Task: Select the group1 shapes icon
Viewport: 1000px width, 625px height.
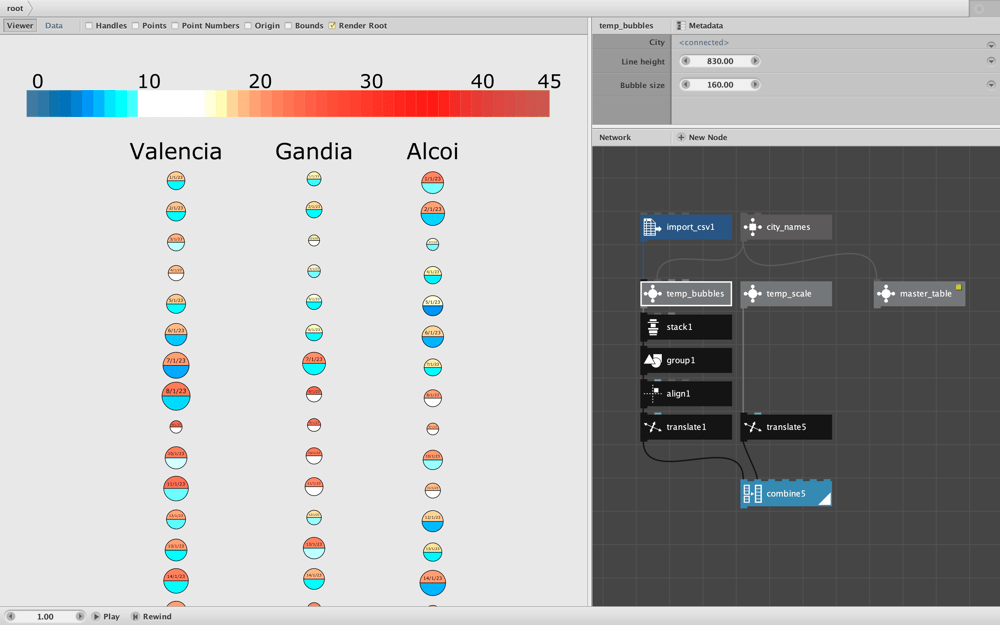Action: tap(652, 360)
